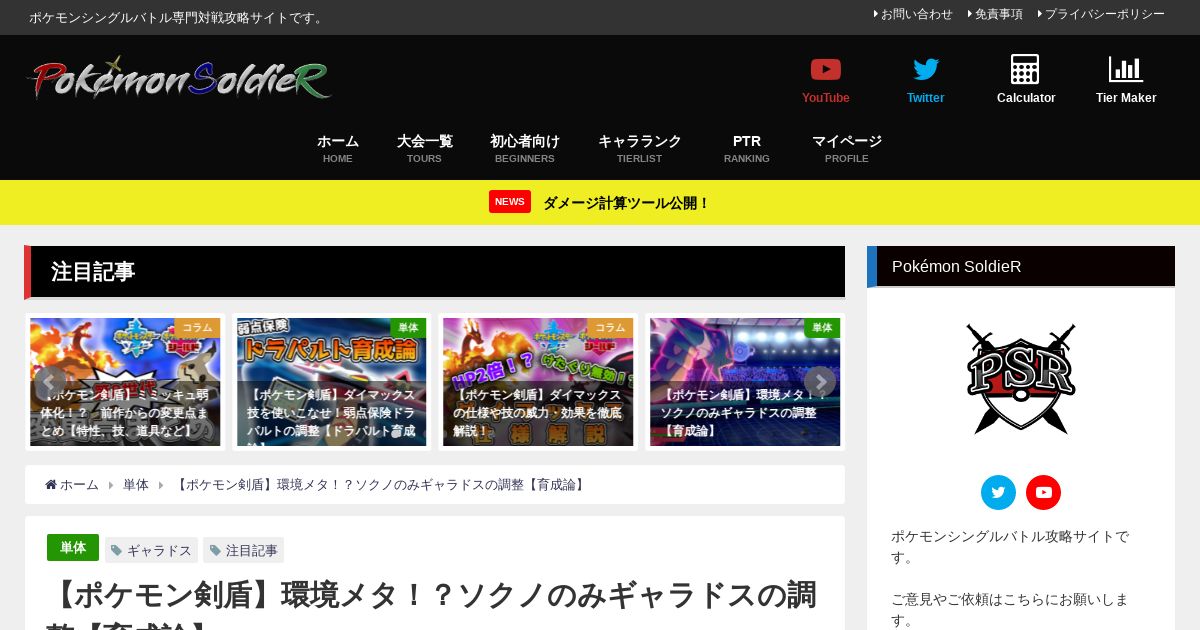Image resolution: width=1200 pixels, height=630 pixels.
Task: Click the red NEWS badge
Action: tap(510, 202)
